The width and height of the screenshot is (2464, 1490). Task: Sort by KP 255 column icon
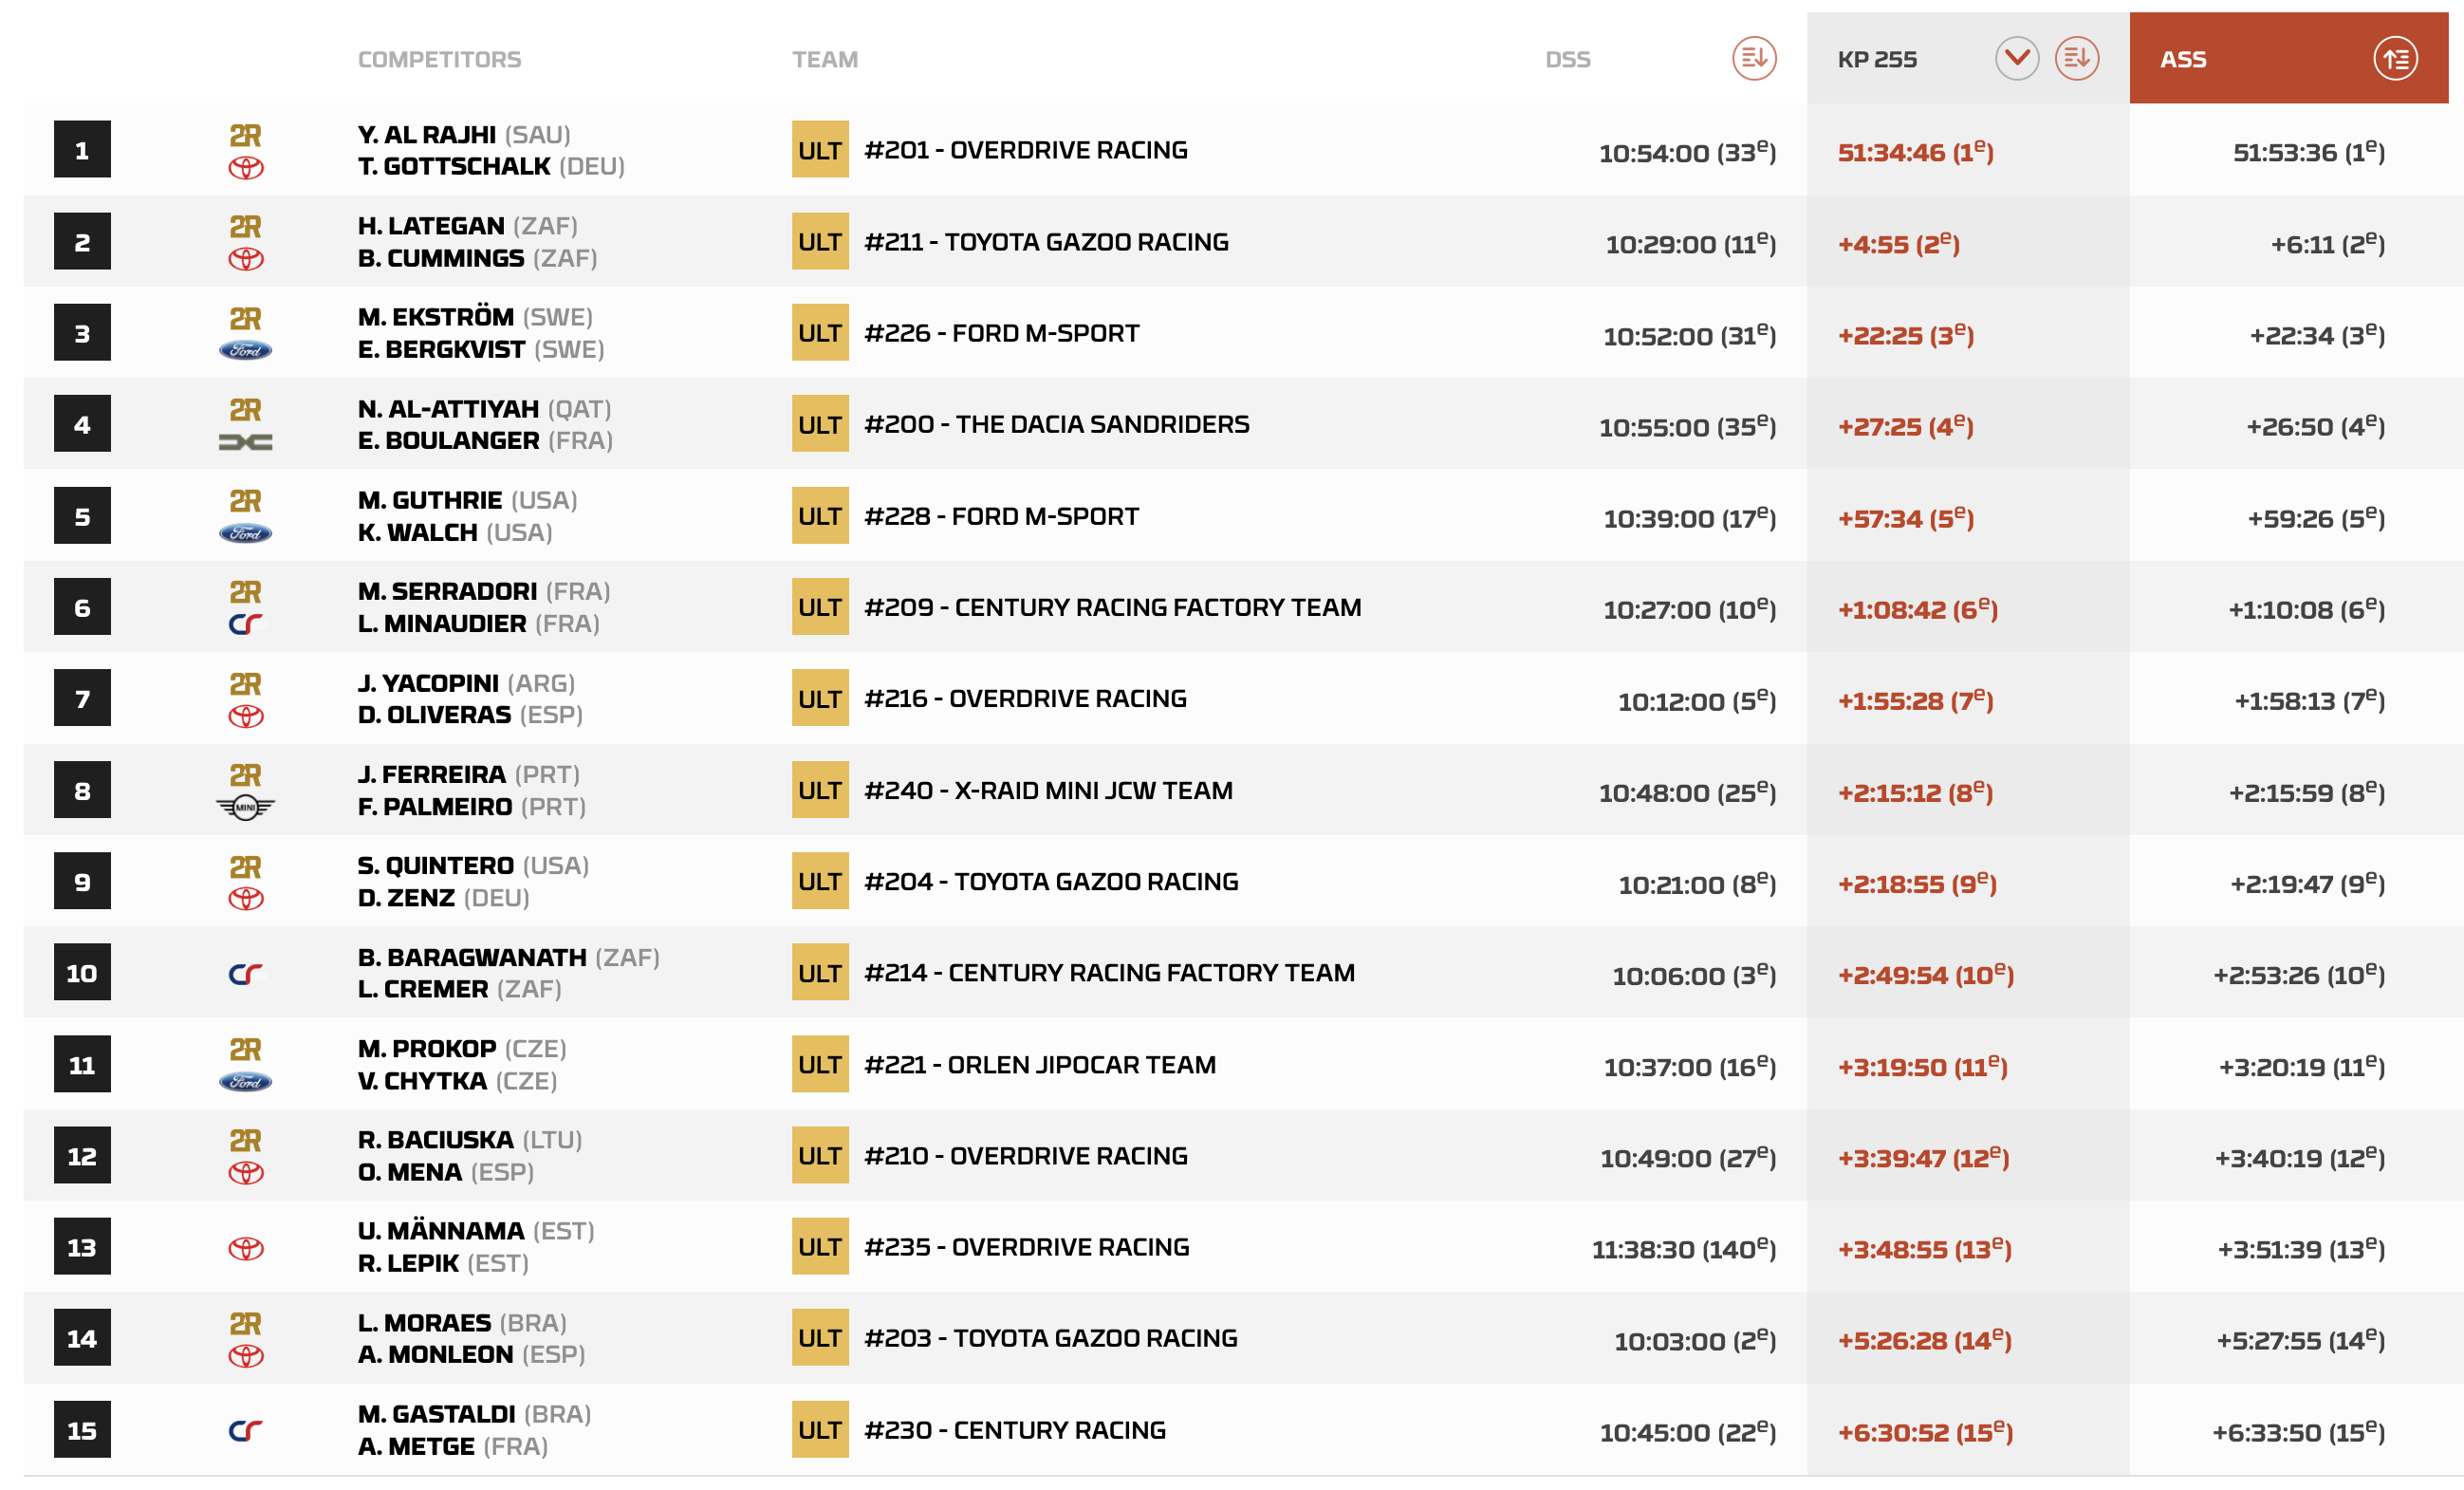pyautogui.click(x=2076, y=59)
